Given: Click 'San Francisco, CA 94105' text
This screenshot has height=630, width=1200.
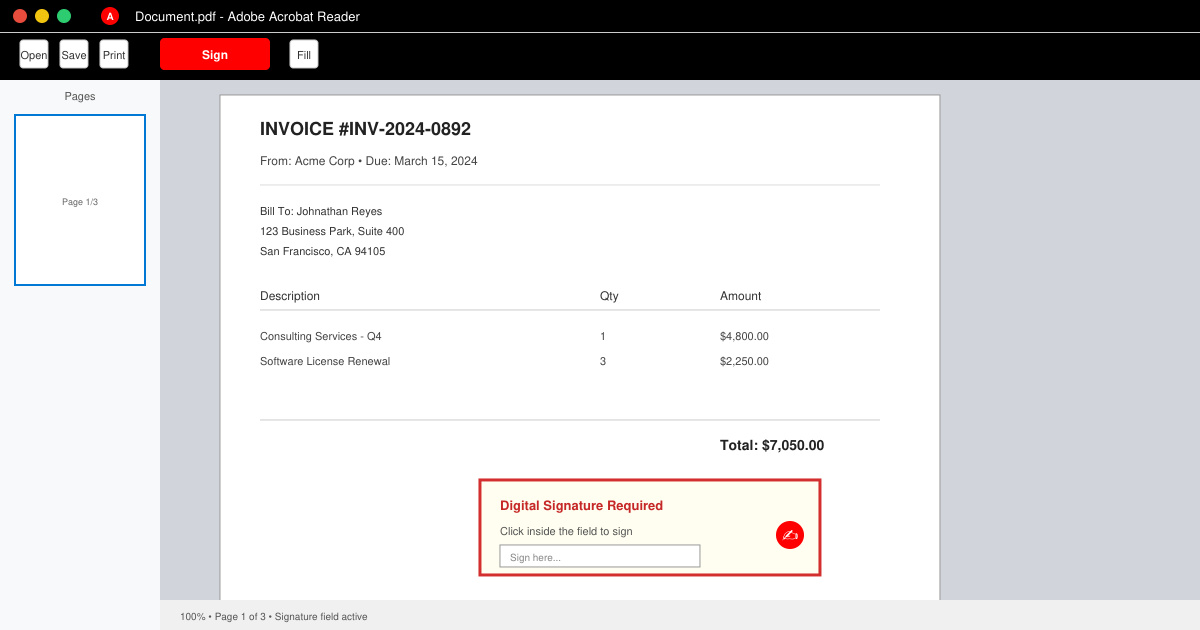Looking at the screenshot, I should point(322,251).
